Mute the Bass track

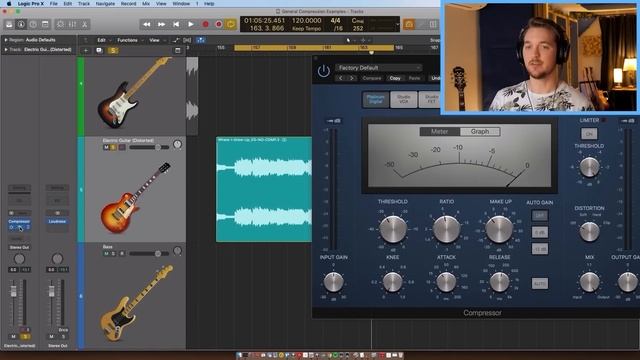[x=106, y=253]
